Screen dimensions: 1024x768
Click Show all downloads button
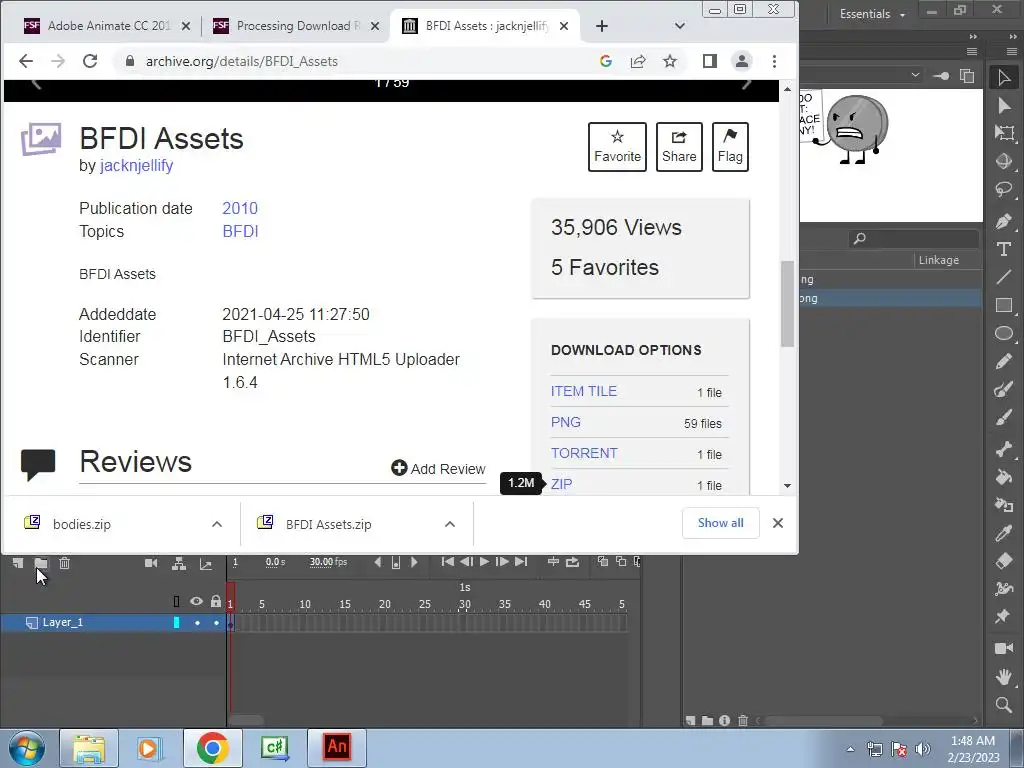click(x=720, y=523)
